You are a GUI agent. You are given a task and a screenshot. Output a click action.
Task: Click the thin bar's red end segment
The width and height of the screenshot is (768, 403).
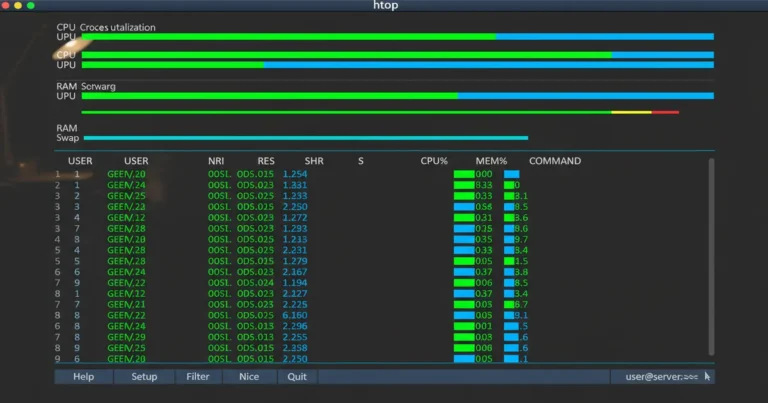[665, 113]
